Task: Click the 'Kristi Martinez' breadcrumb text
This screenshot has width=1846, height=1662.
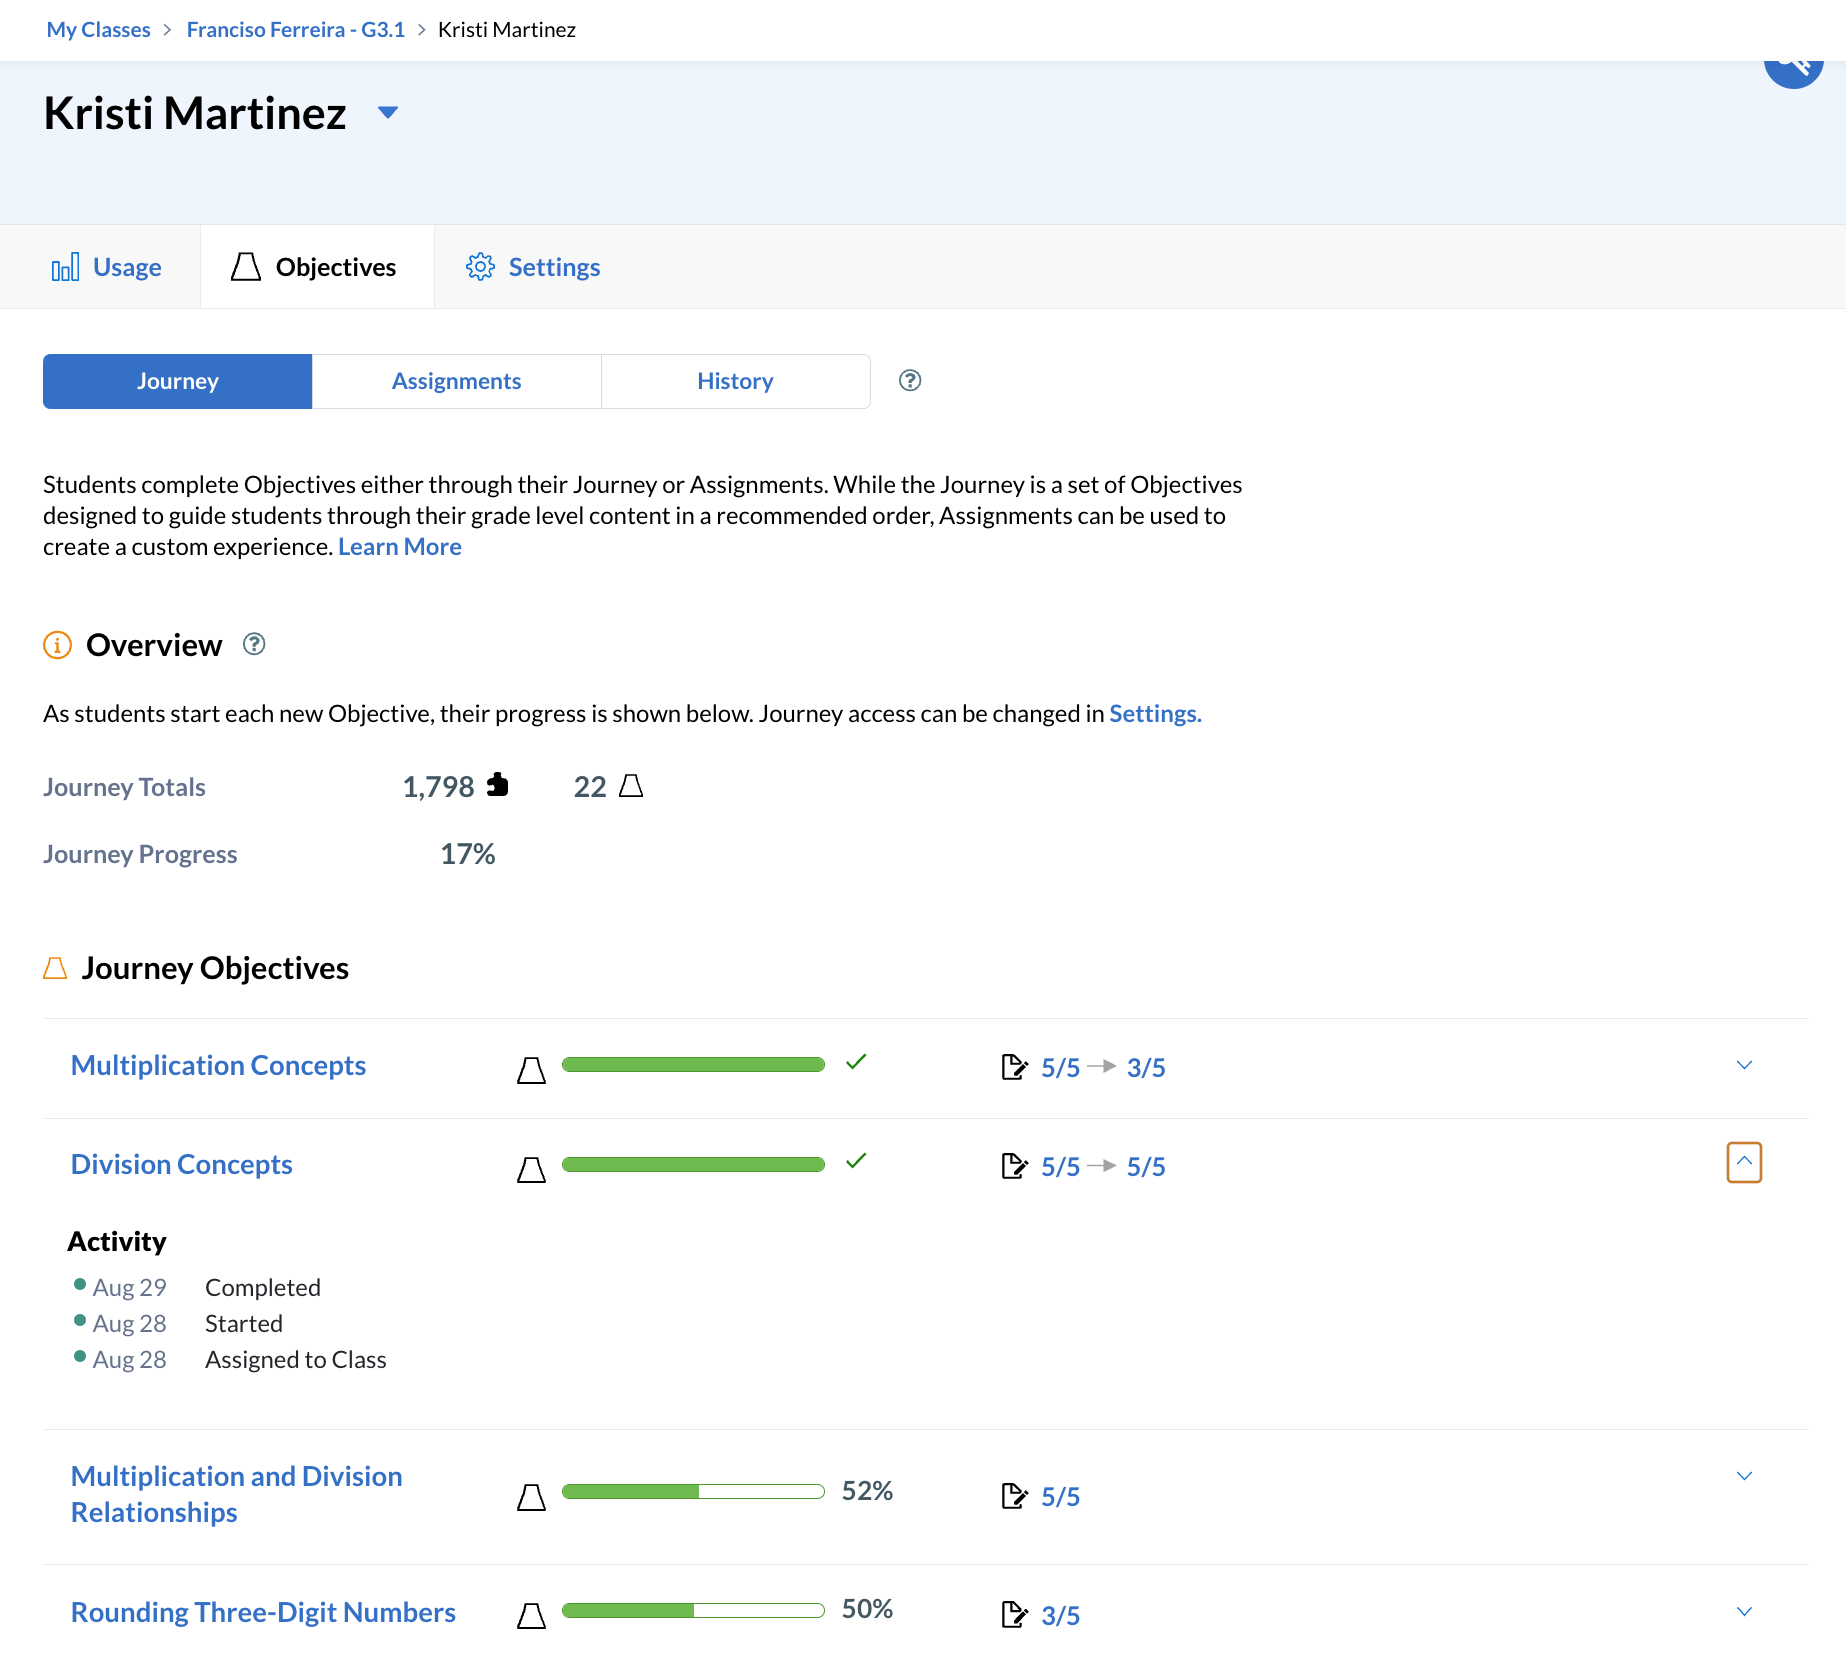Action: (x=507, y=30)
